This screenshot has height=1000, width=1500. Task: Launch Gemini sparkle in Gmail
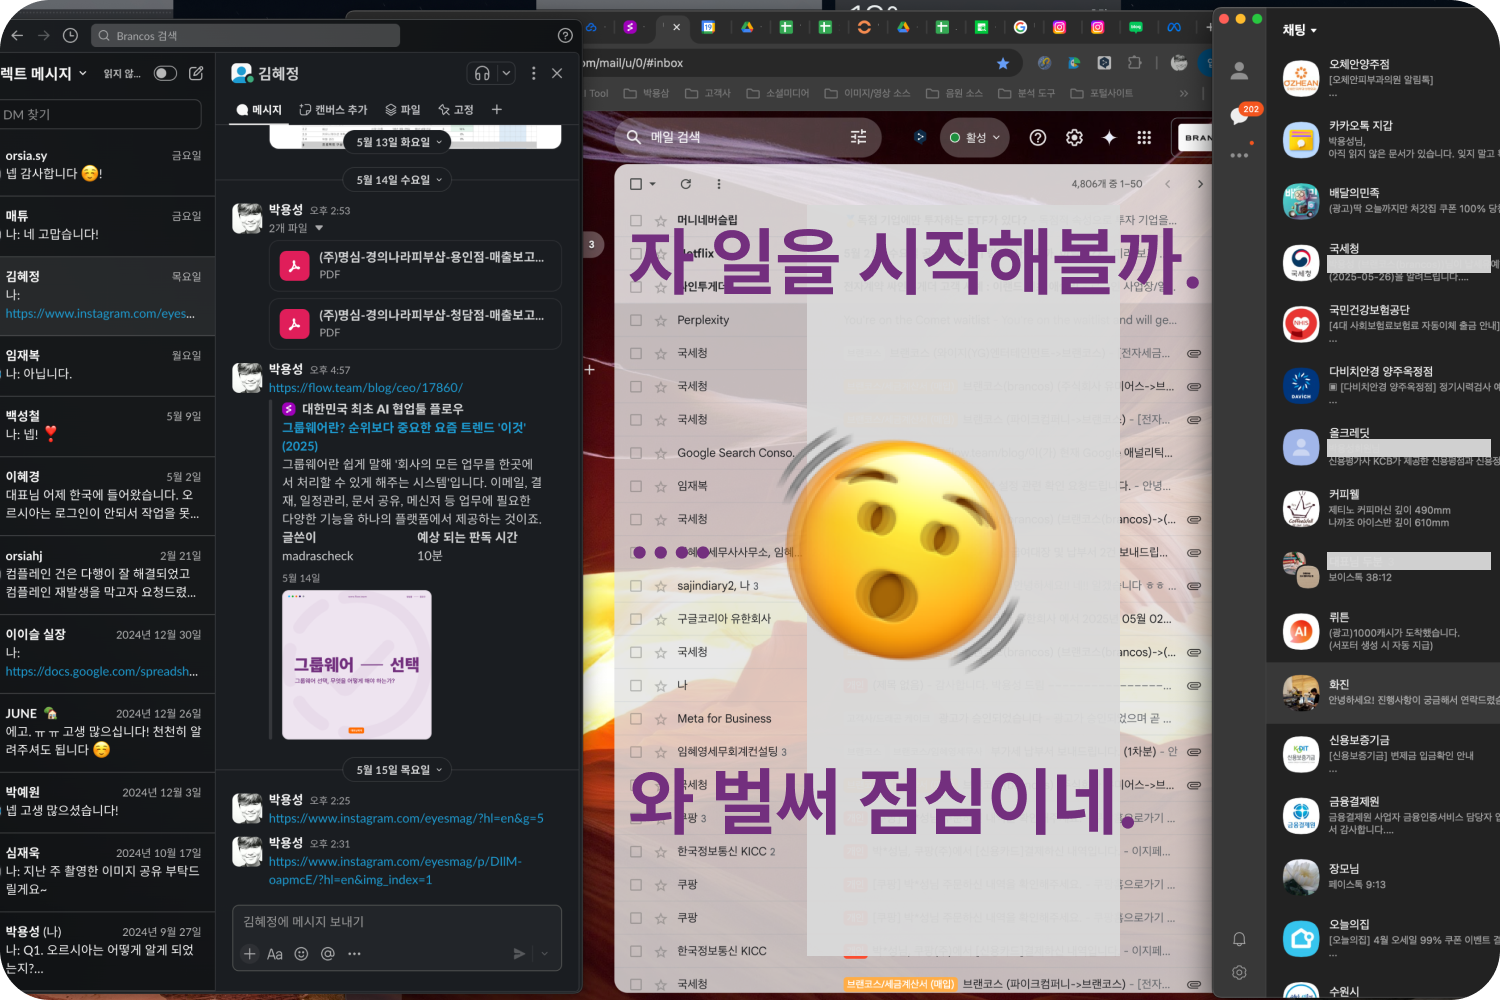pyautogui.click(x=1109, y=137)
